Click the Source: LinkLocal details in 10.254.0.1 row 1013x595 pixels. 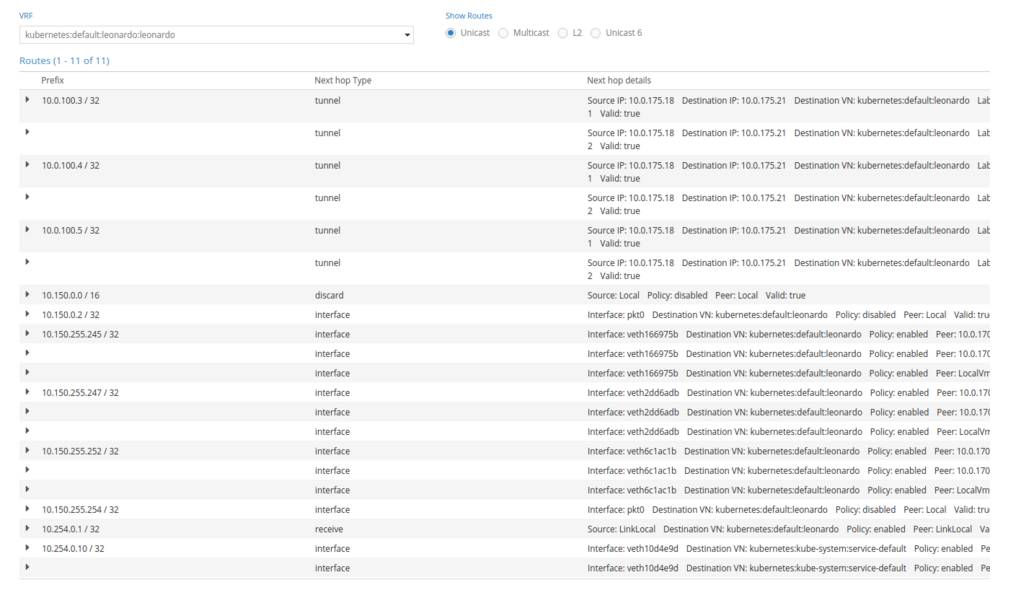pyautogui.click(x=621, y=529)
